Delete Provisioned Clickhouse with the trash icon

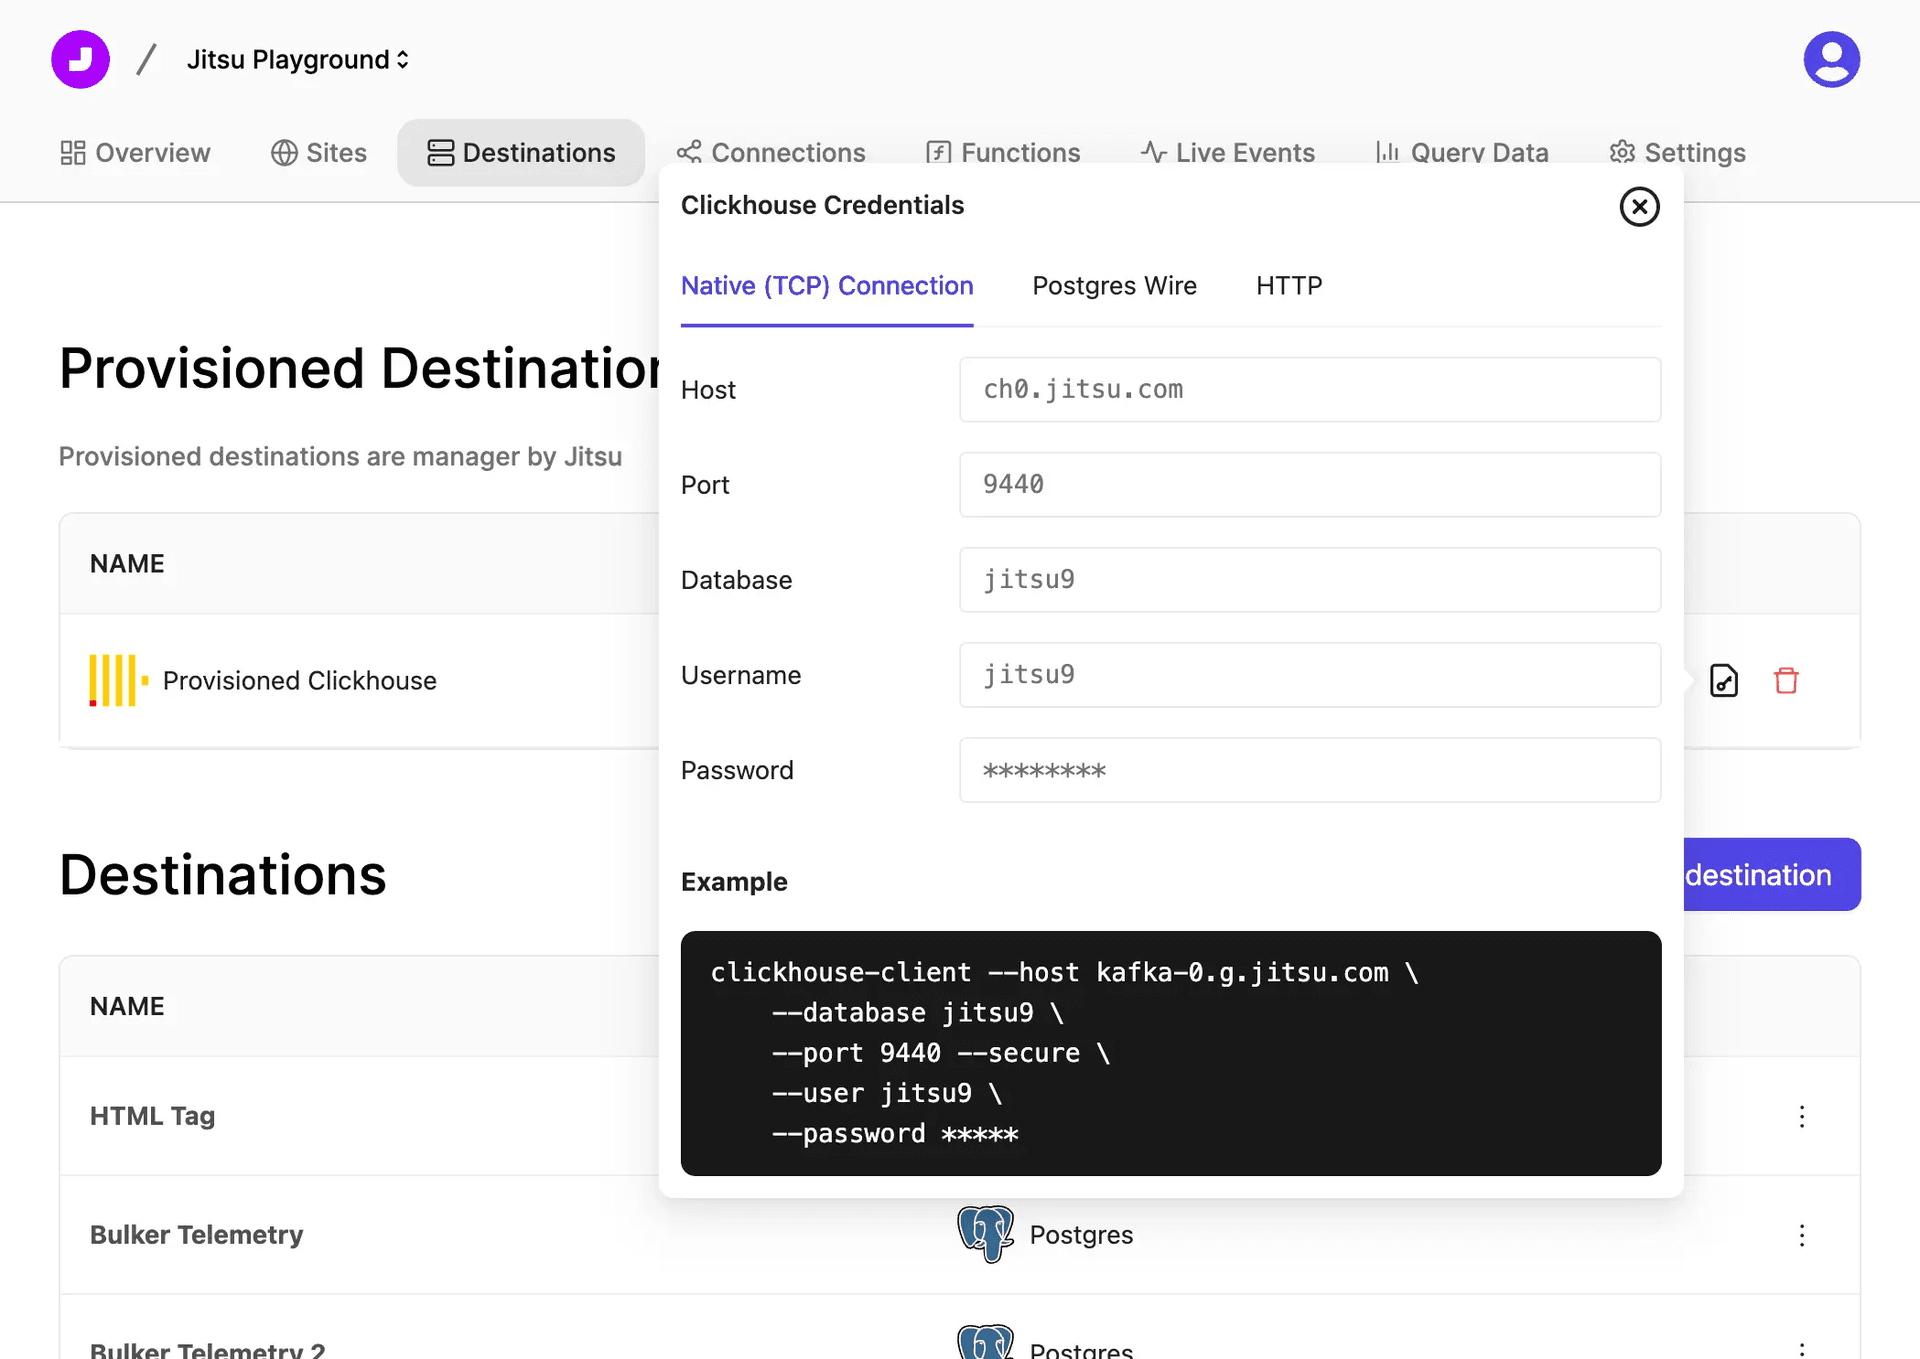(x=1788, y=681)
